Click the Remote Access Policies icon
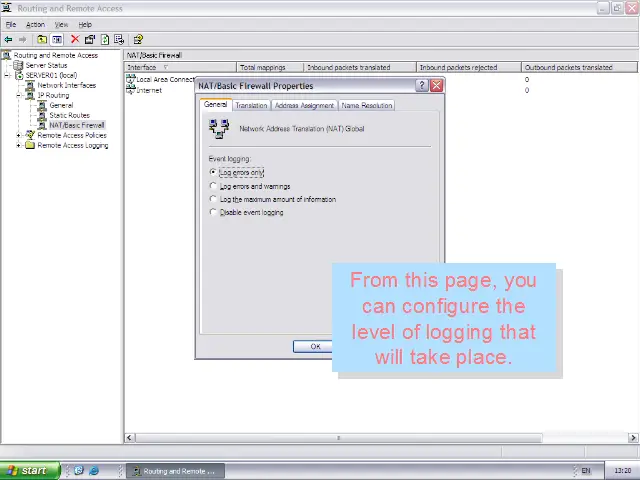640x480 pixels. 30,135
